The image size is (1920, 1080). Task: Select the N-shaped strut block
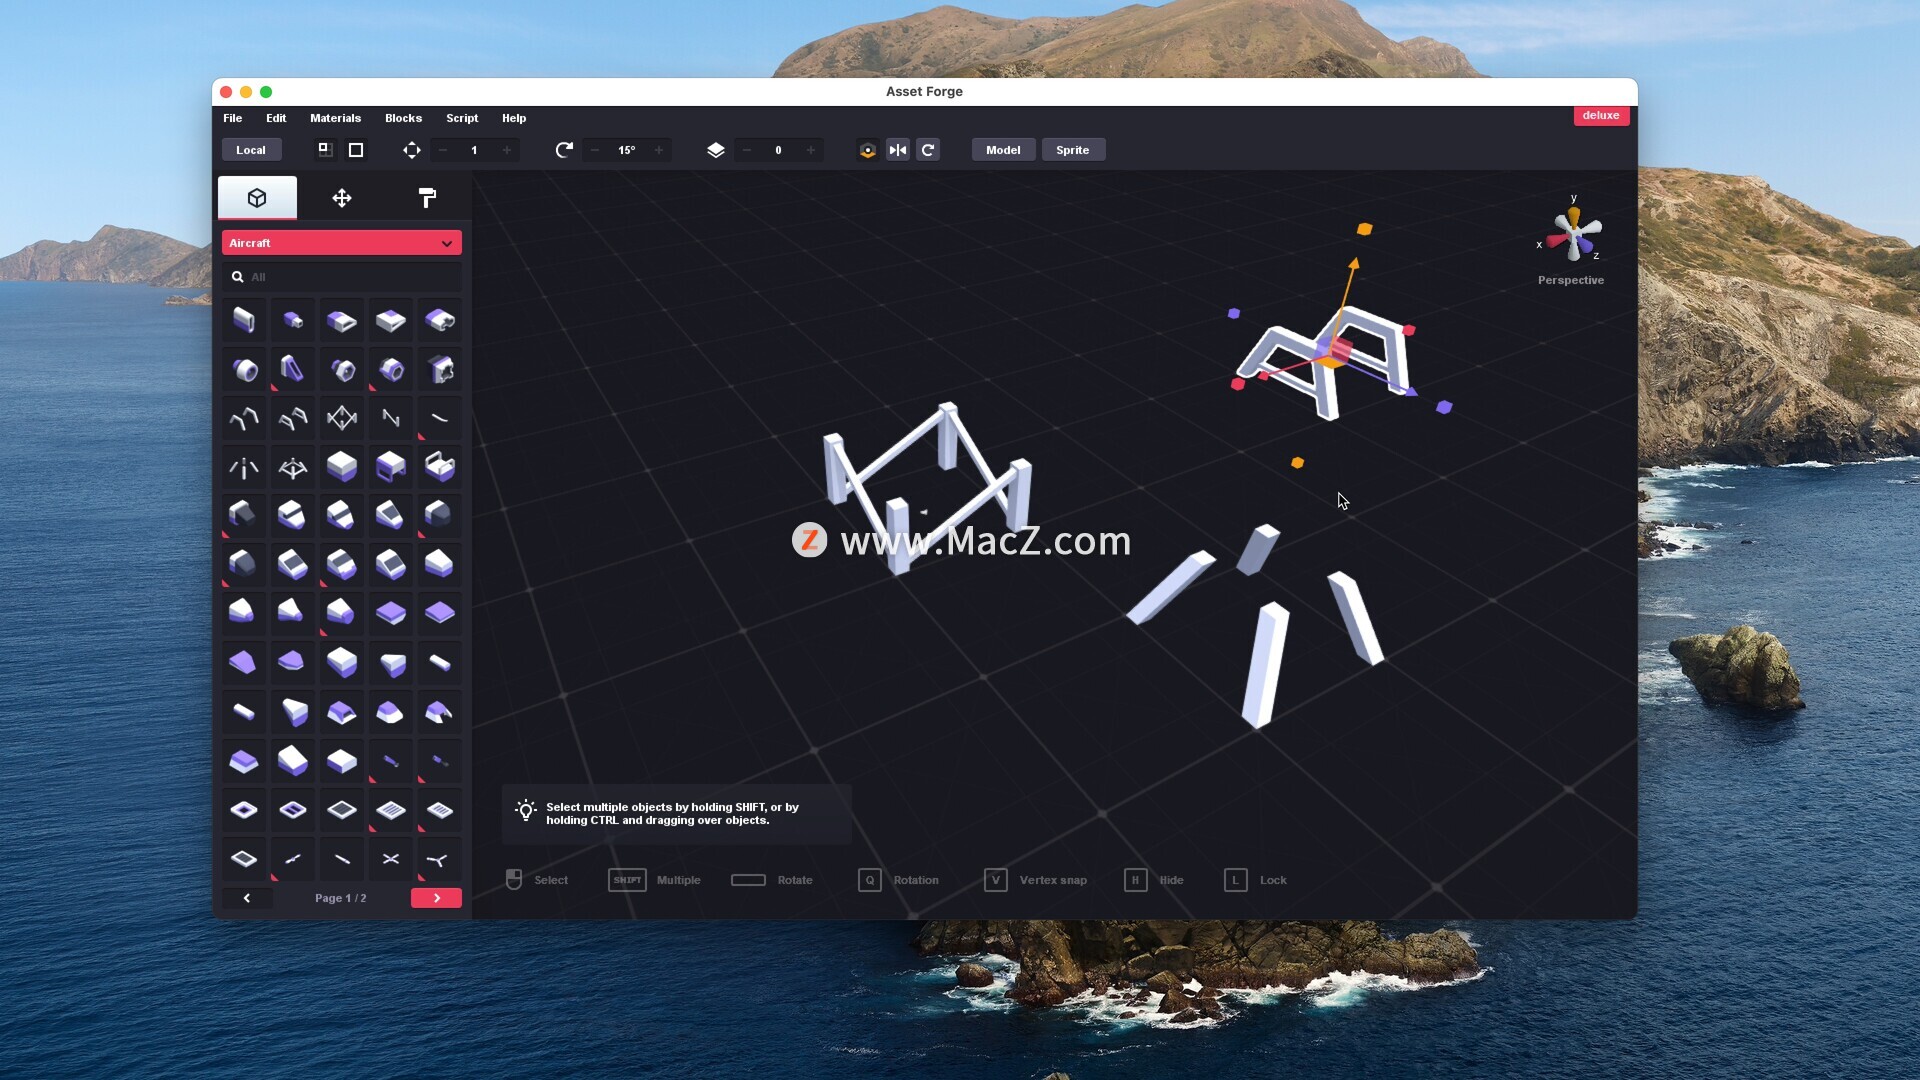click(391, 418)
